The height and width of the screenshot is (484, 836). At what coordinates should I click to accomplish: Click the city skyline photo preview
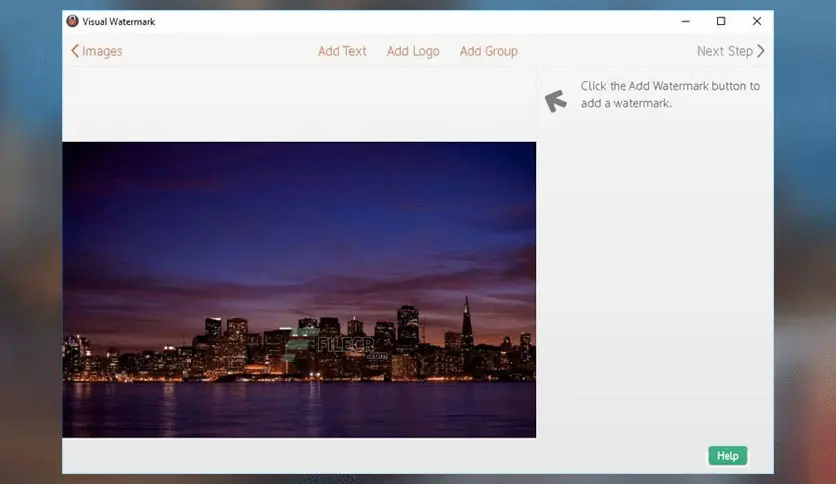299,289
